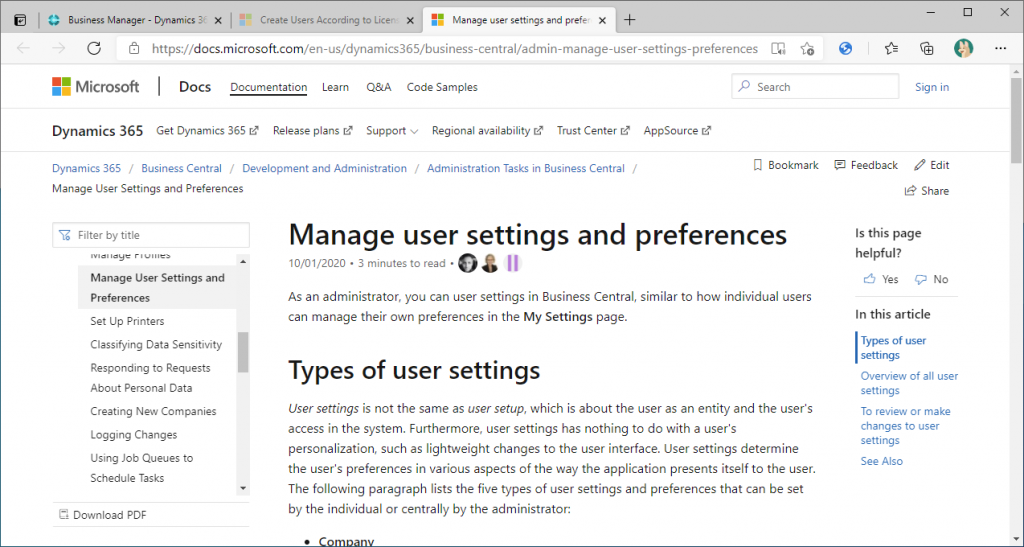
Task: Close the Create Users According to License tab
Action: [409, 20]
